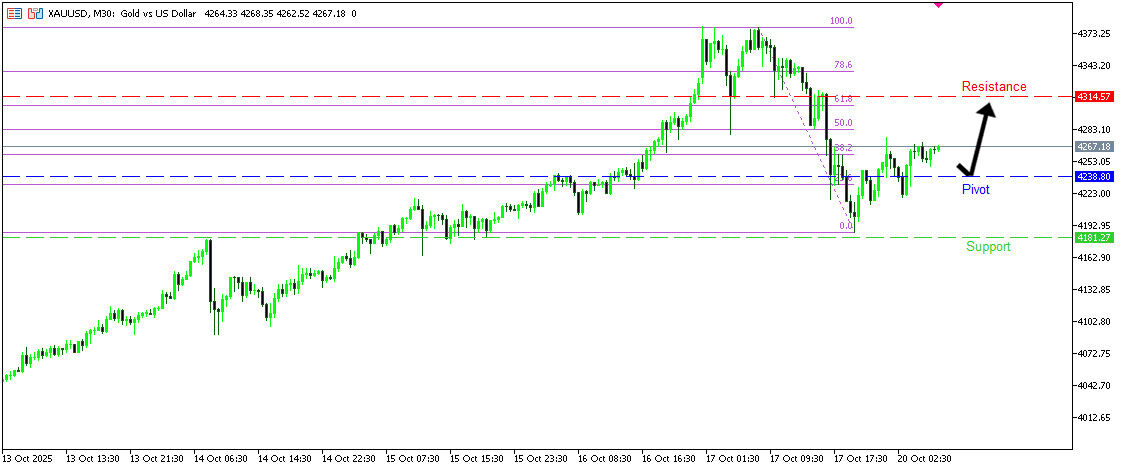
Task: Click the gray 4267.18 current price tag
Action: coord(1094,147)
